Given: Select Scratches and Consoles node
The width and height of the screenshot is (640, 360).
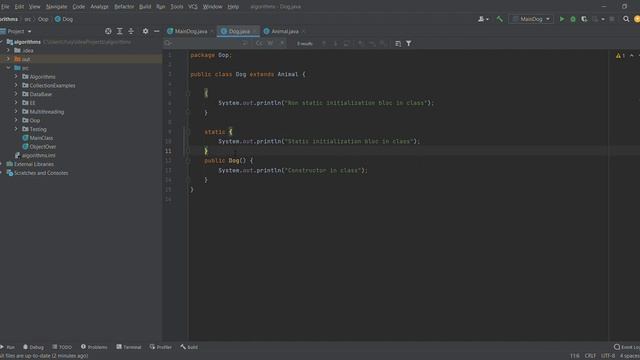Looking at the screenshot, I should [41, 173].
